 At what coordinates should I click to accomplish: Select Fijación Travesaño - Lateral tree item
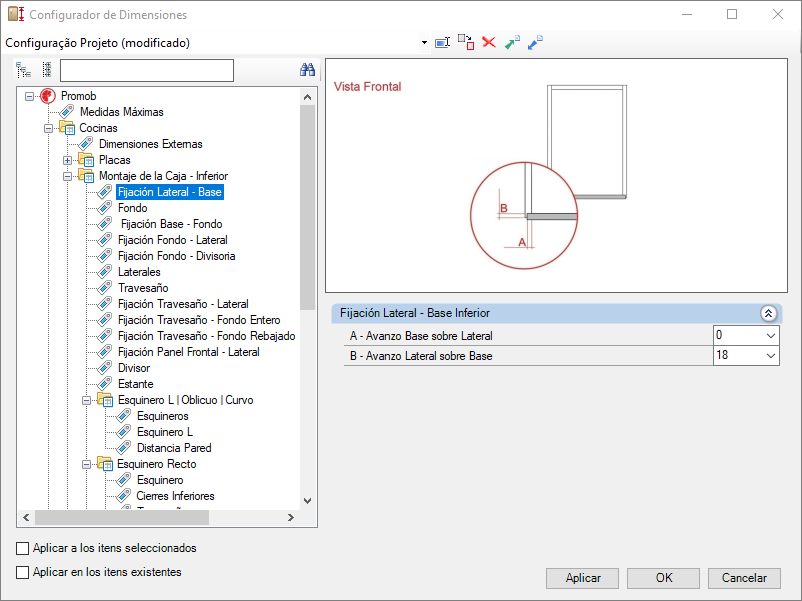click(183, 304)
